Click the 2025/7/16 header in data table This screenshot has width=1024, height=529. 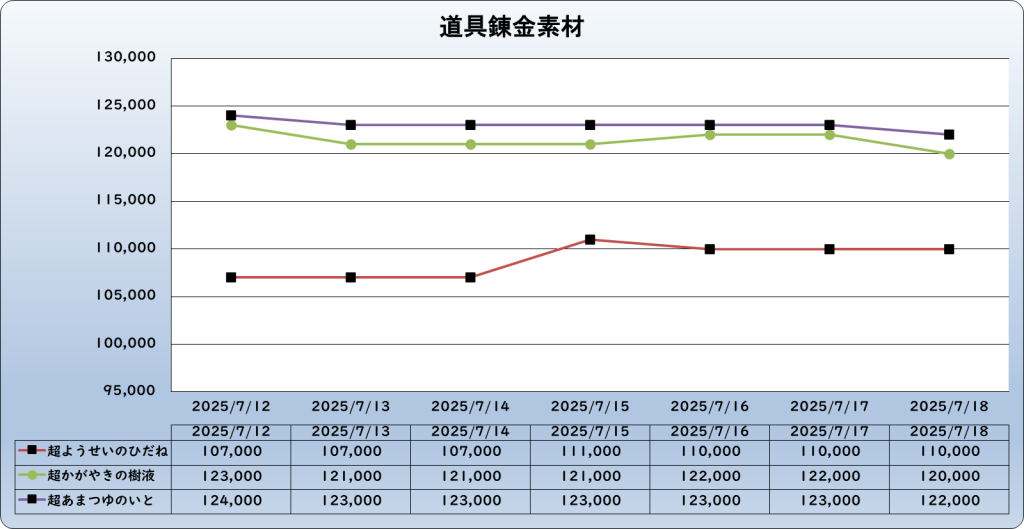tap(710, 432)
